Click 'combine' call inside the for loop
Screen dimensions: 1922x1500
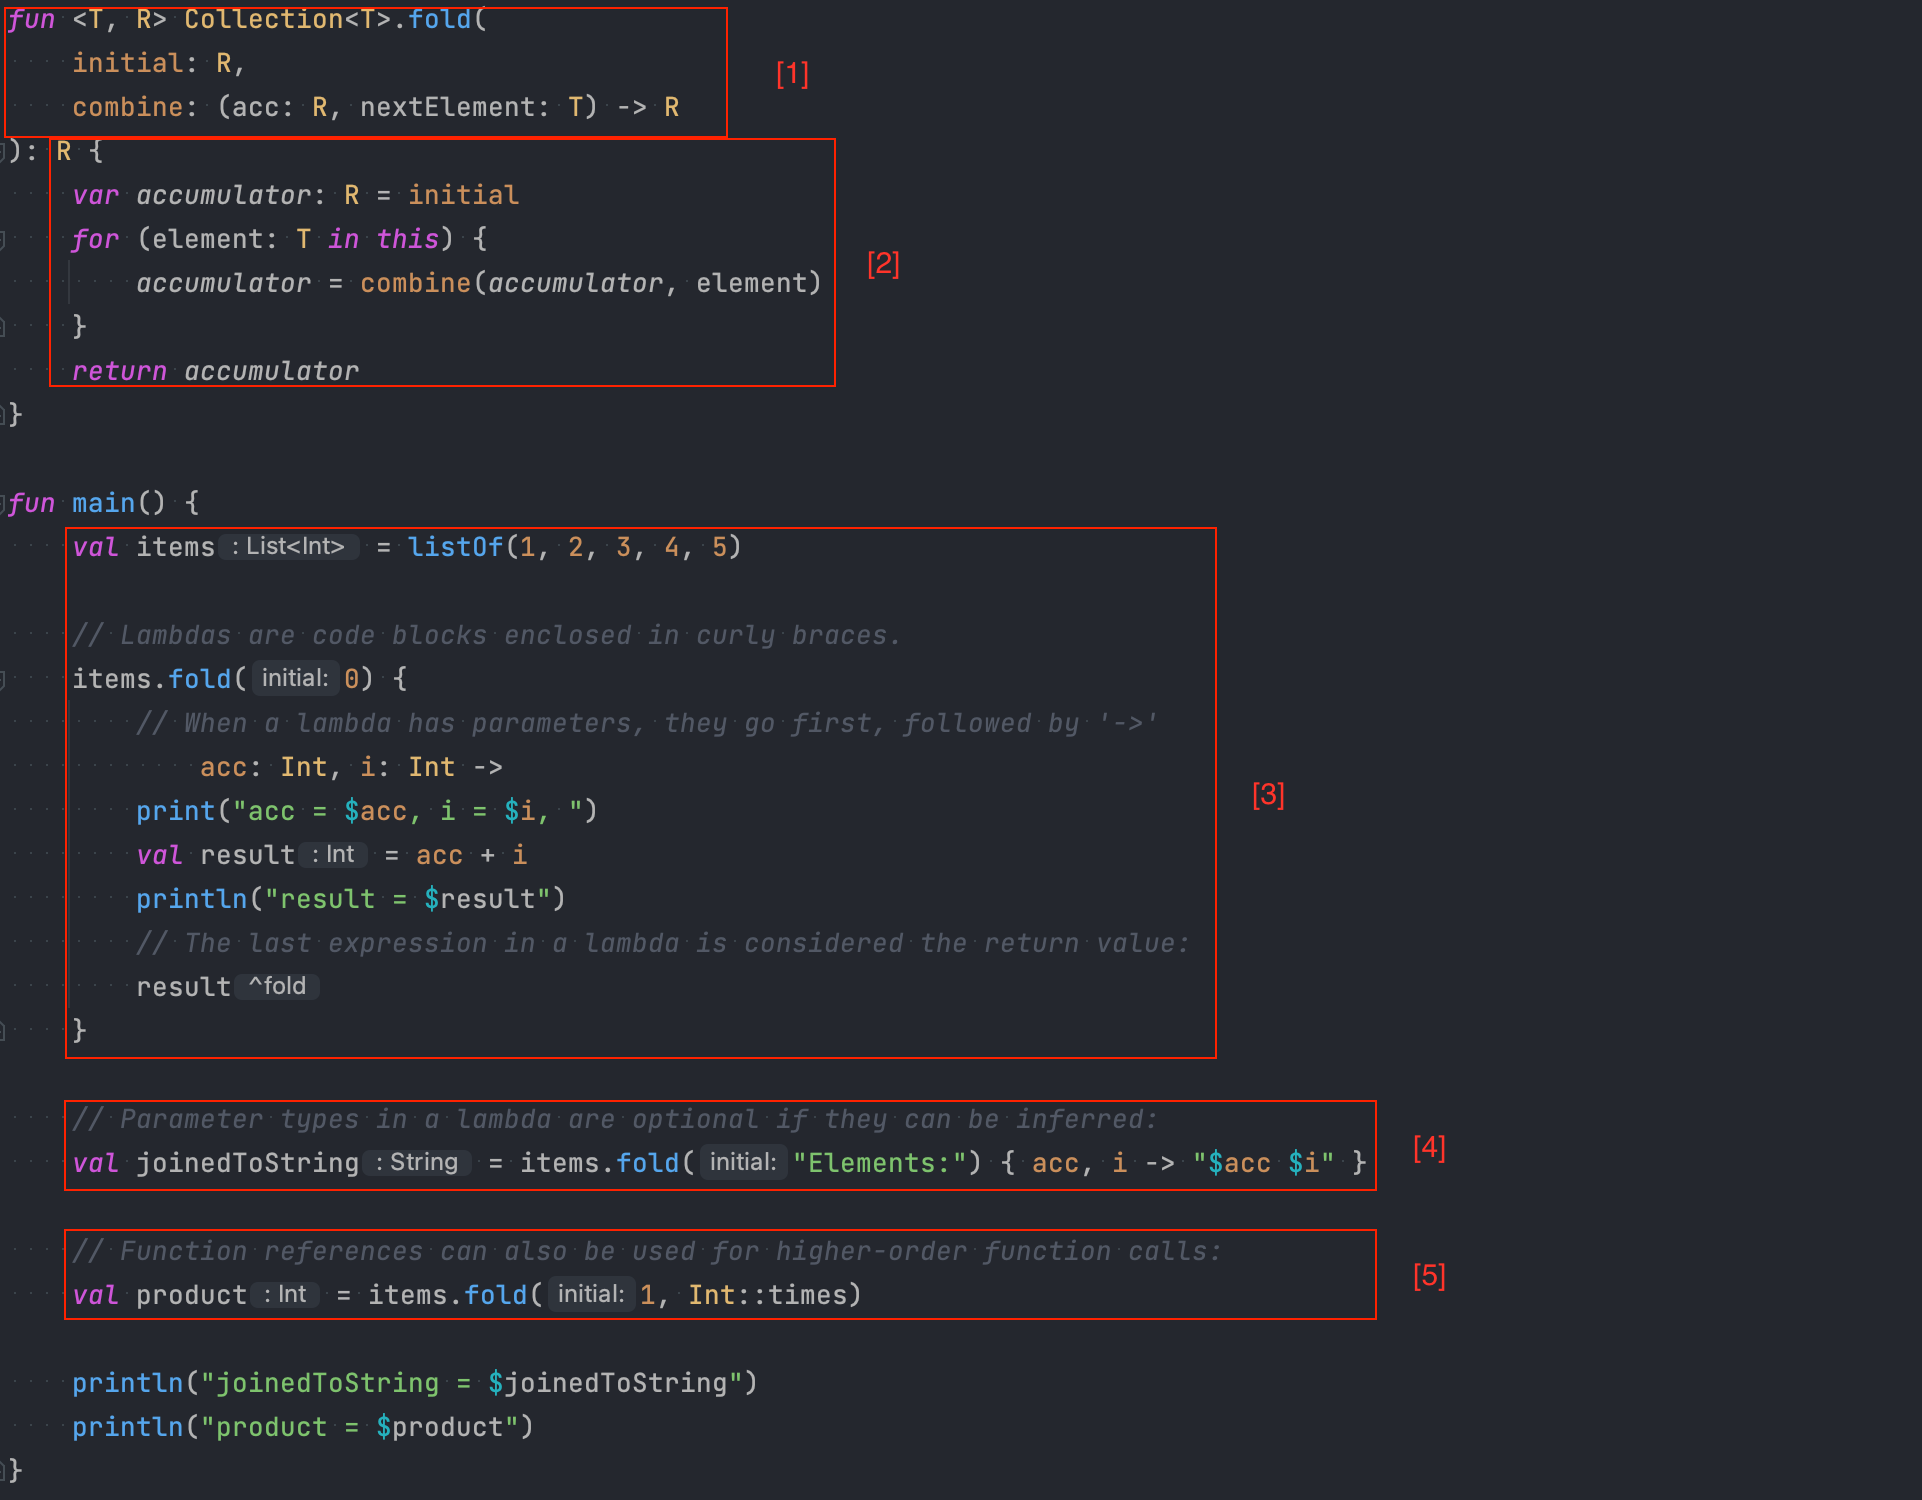pos(415,283)
